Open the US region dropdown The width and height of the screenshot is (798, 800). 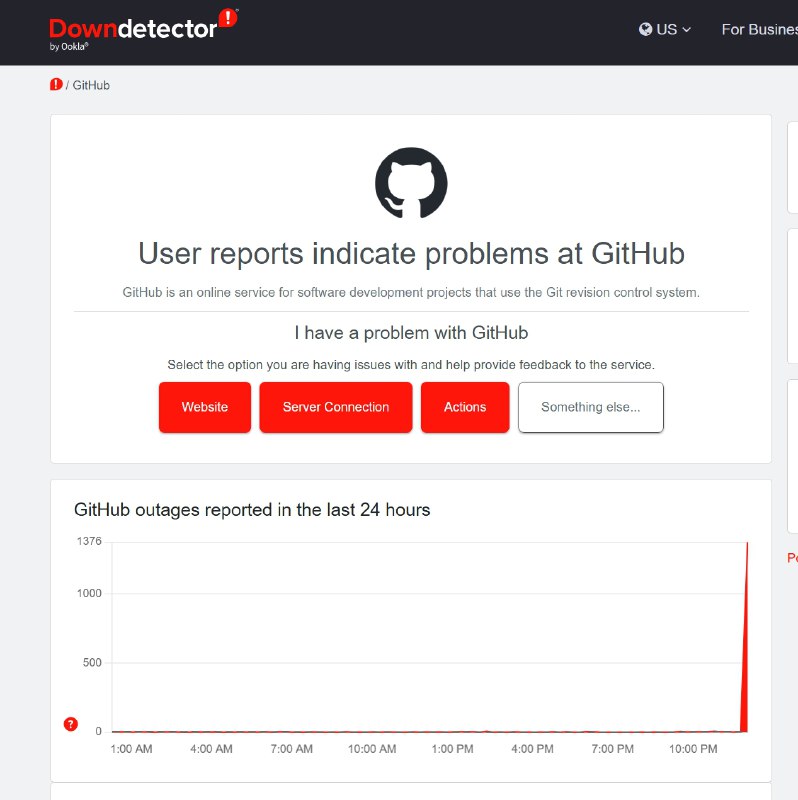tap(665, 30)
